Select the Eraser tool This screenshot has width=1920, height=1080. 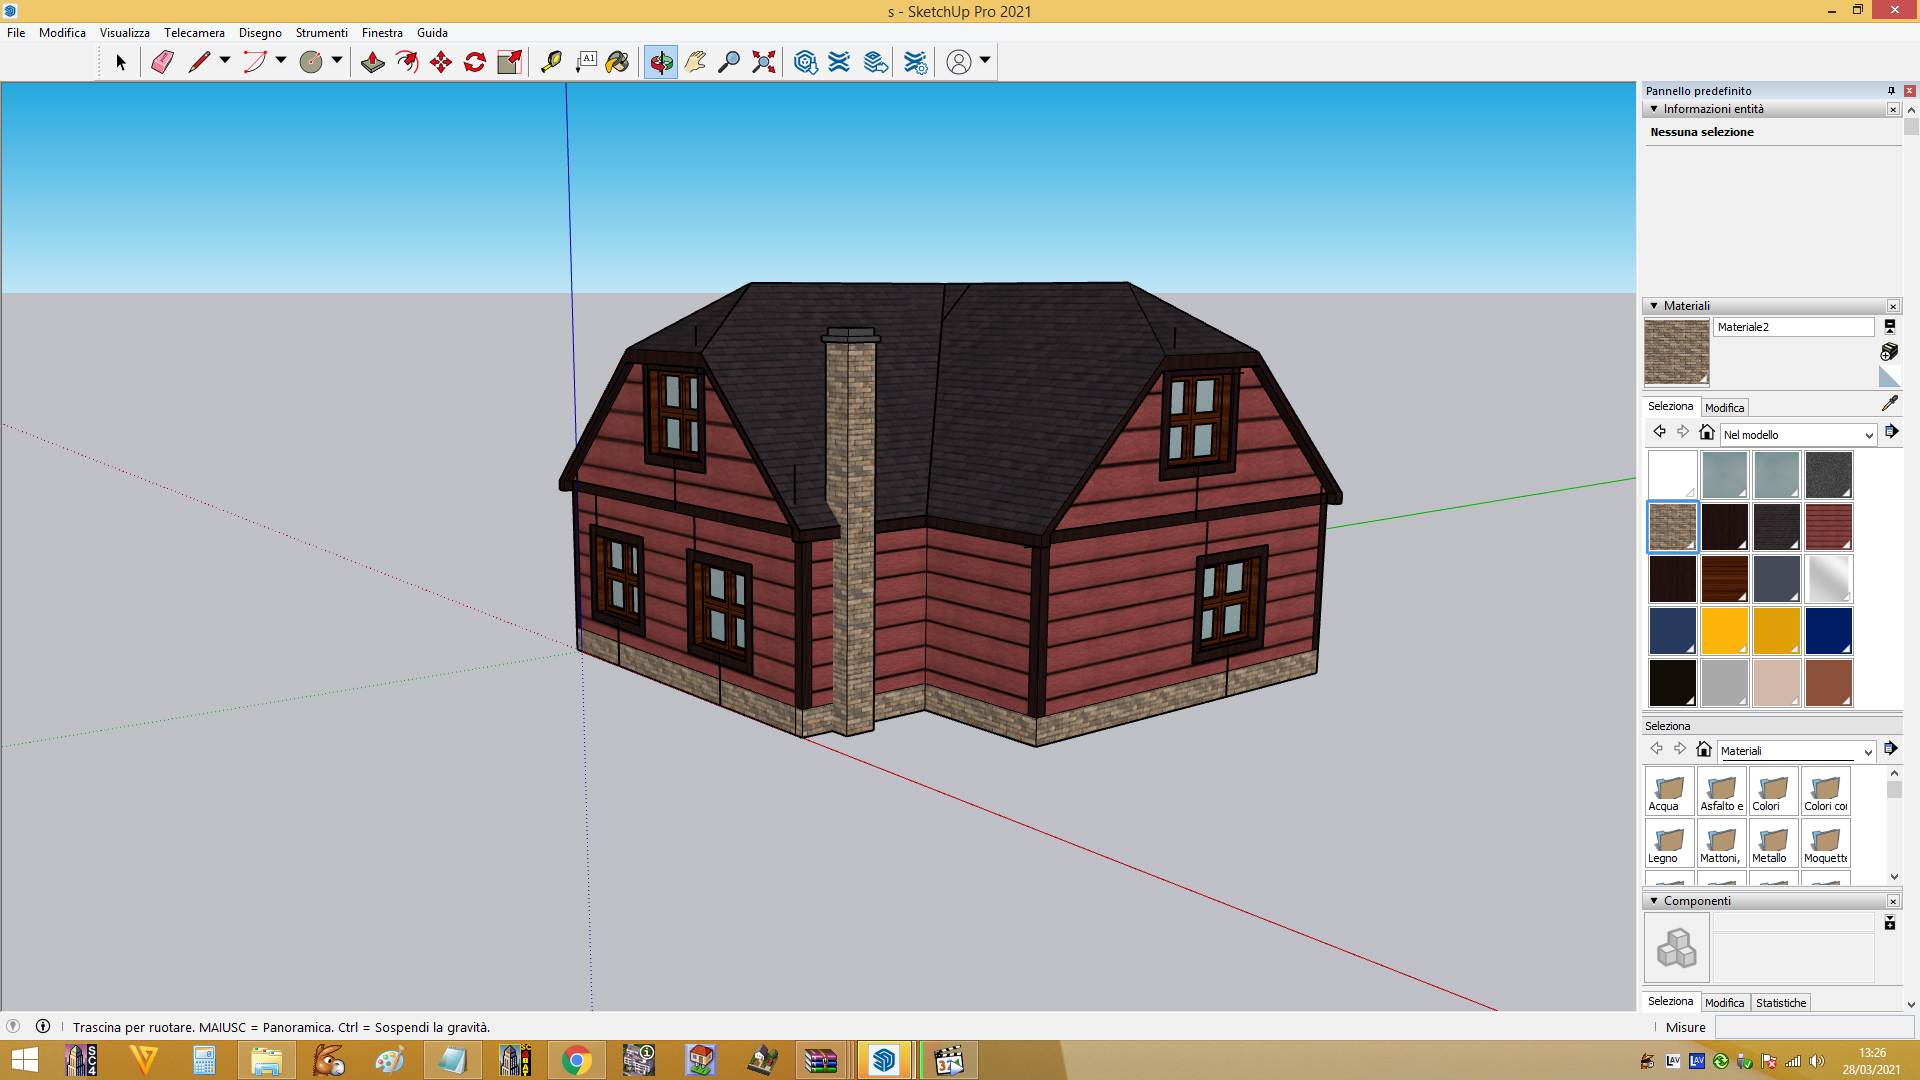162,62
